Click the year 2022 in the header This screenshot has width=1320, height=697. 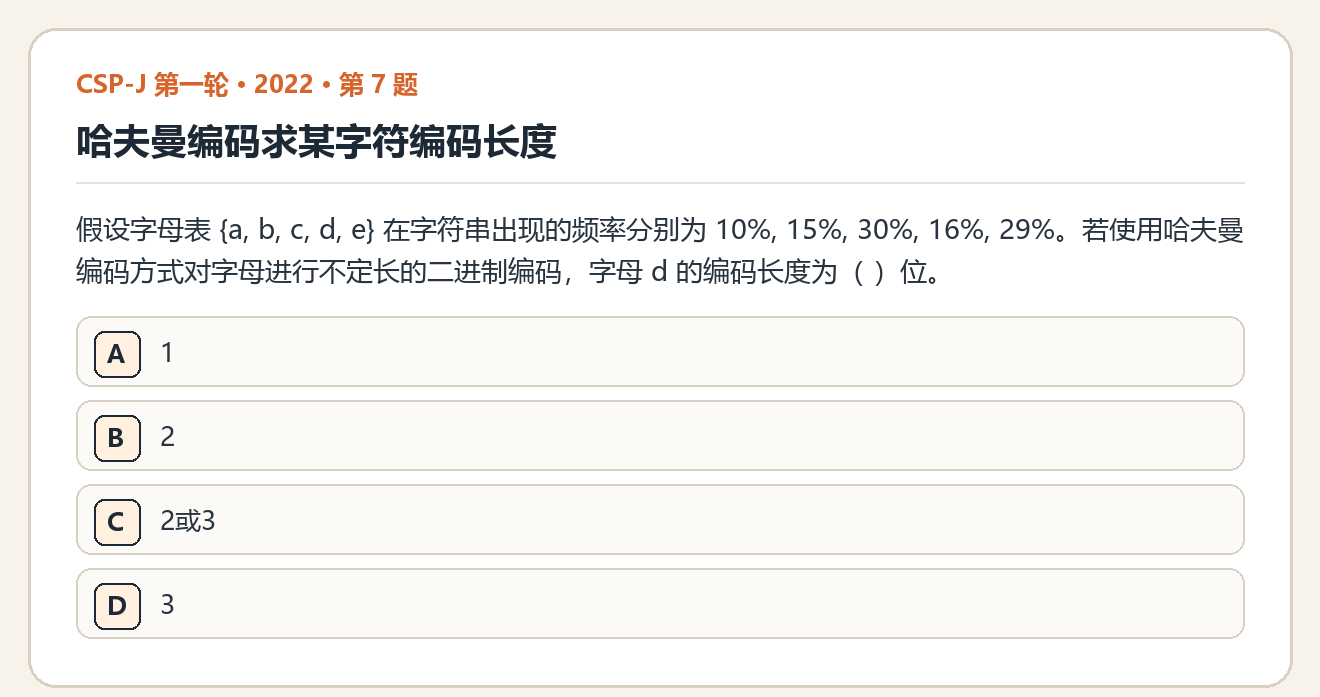[x=284, y=85]
